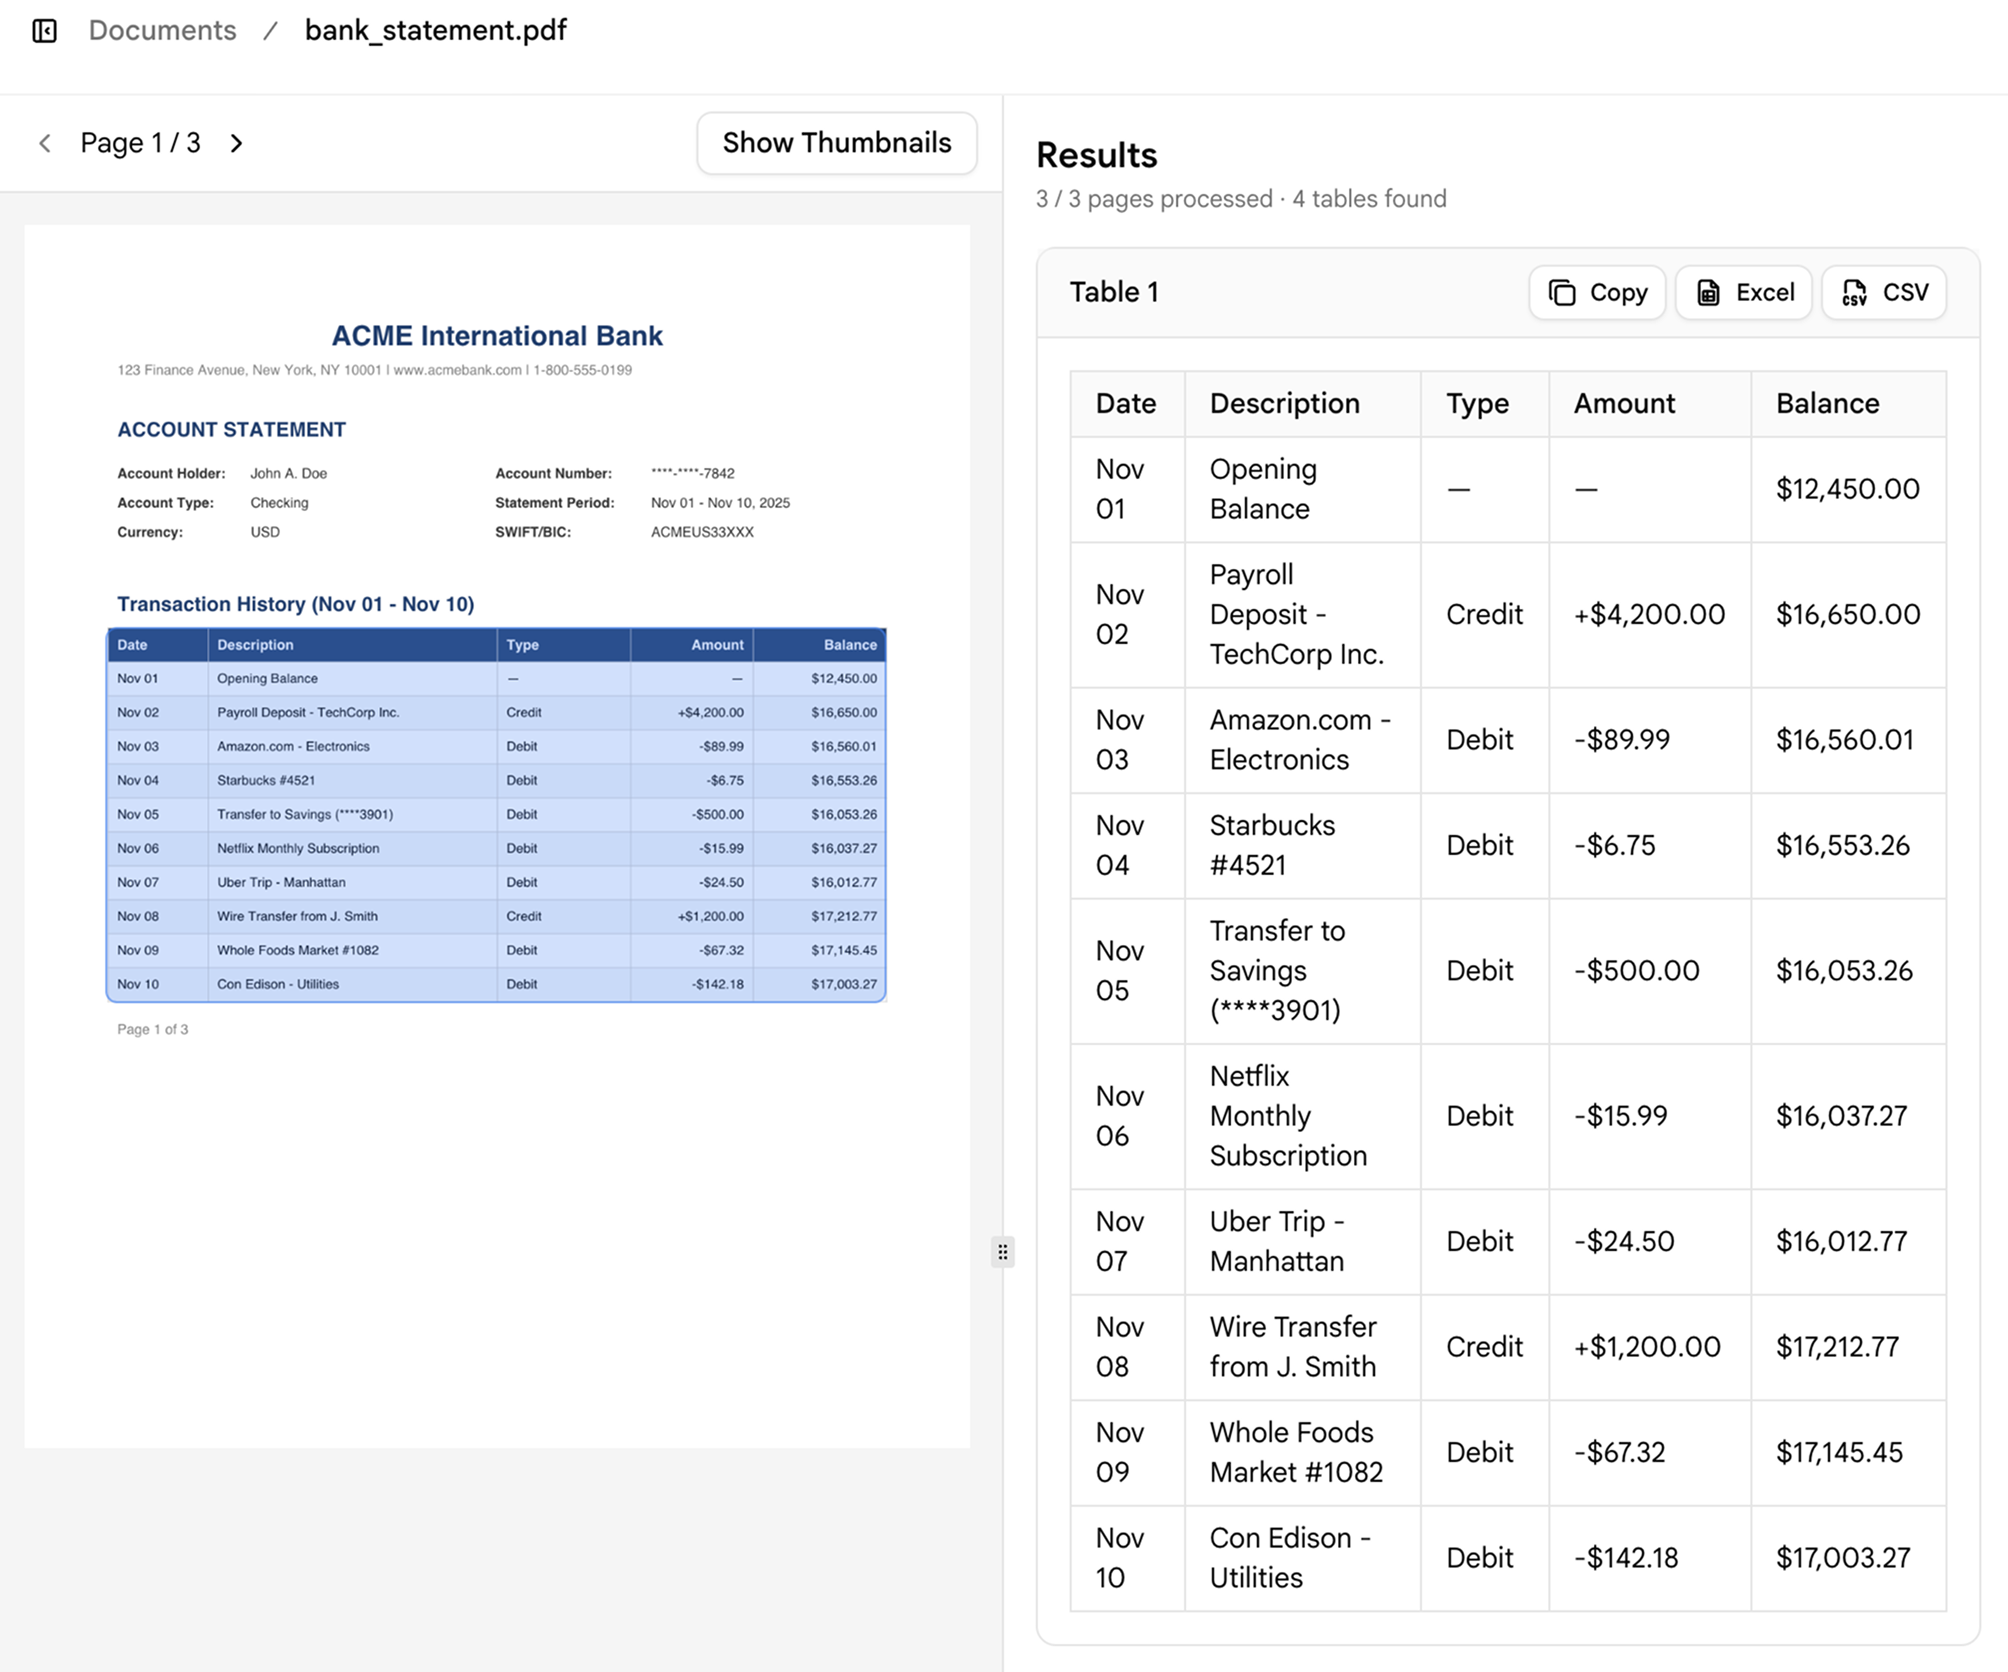Select the Description column header

point(1285,403)
